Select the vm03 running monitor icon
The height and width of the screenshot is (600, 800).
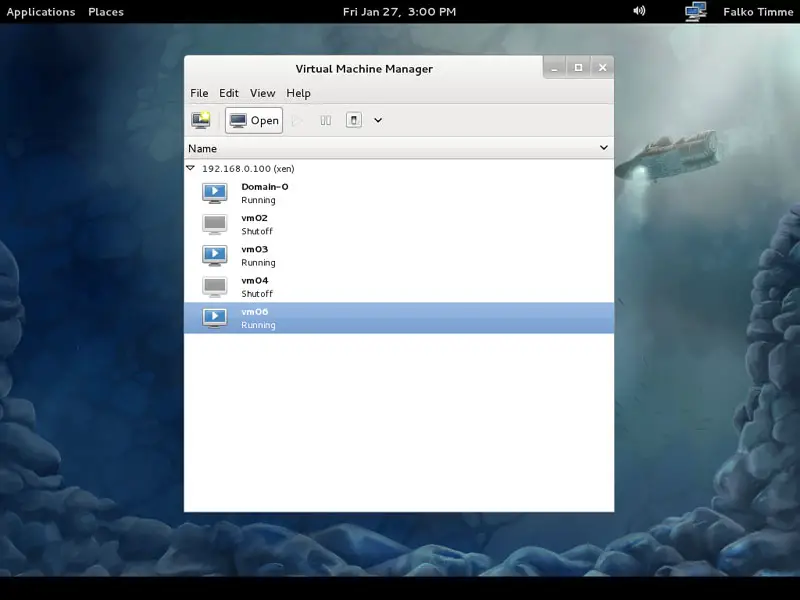pyautogui.click(x=215, y=255)
